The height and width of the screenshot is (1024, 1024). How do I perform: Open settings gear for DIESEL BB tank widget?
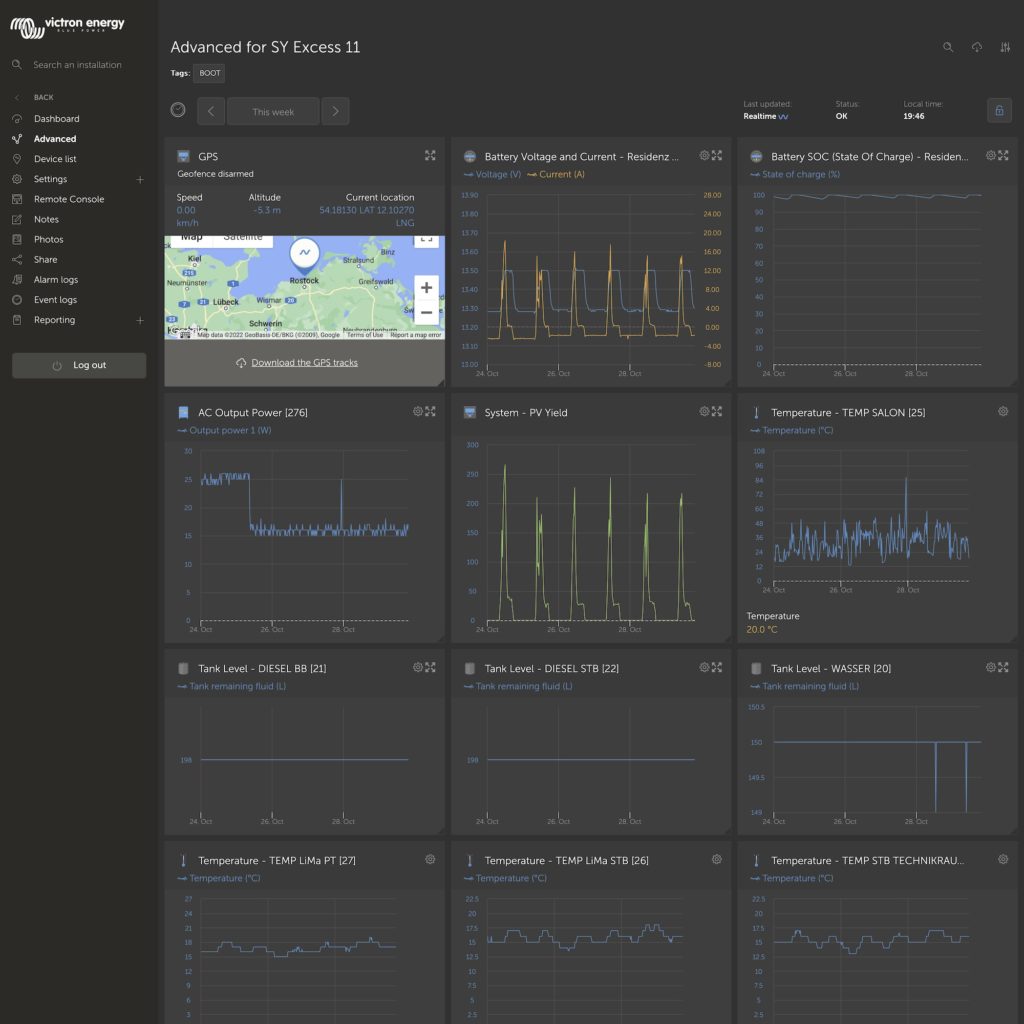click(x=418, y=667)
